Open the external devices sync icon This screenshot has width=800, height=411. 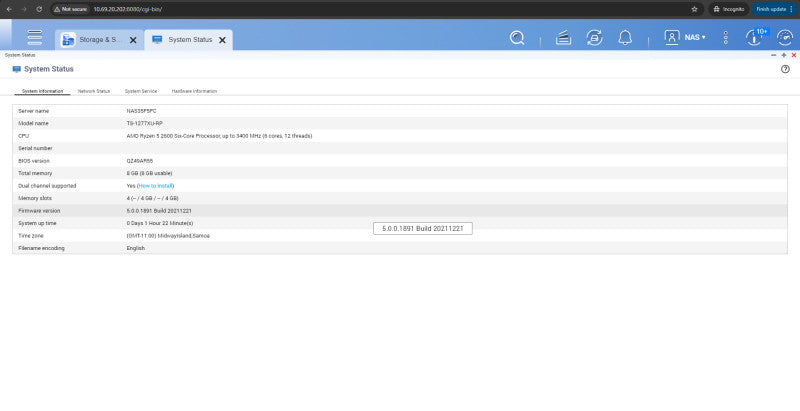594,38
